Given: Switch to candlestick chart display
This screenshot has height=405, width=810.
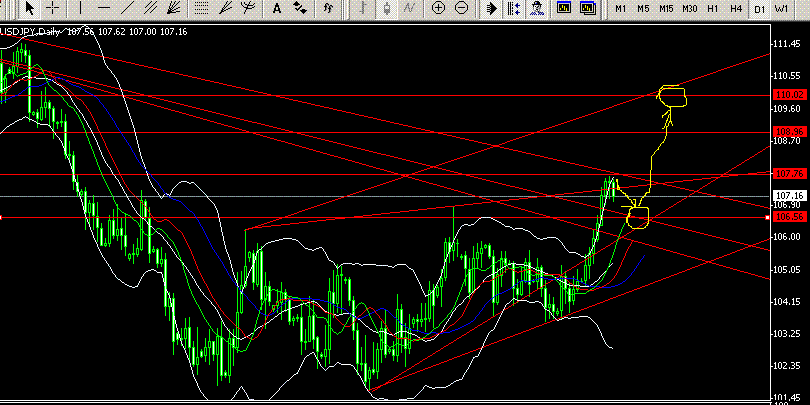Looking at the screenshot, I should coord(387,8).
